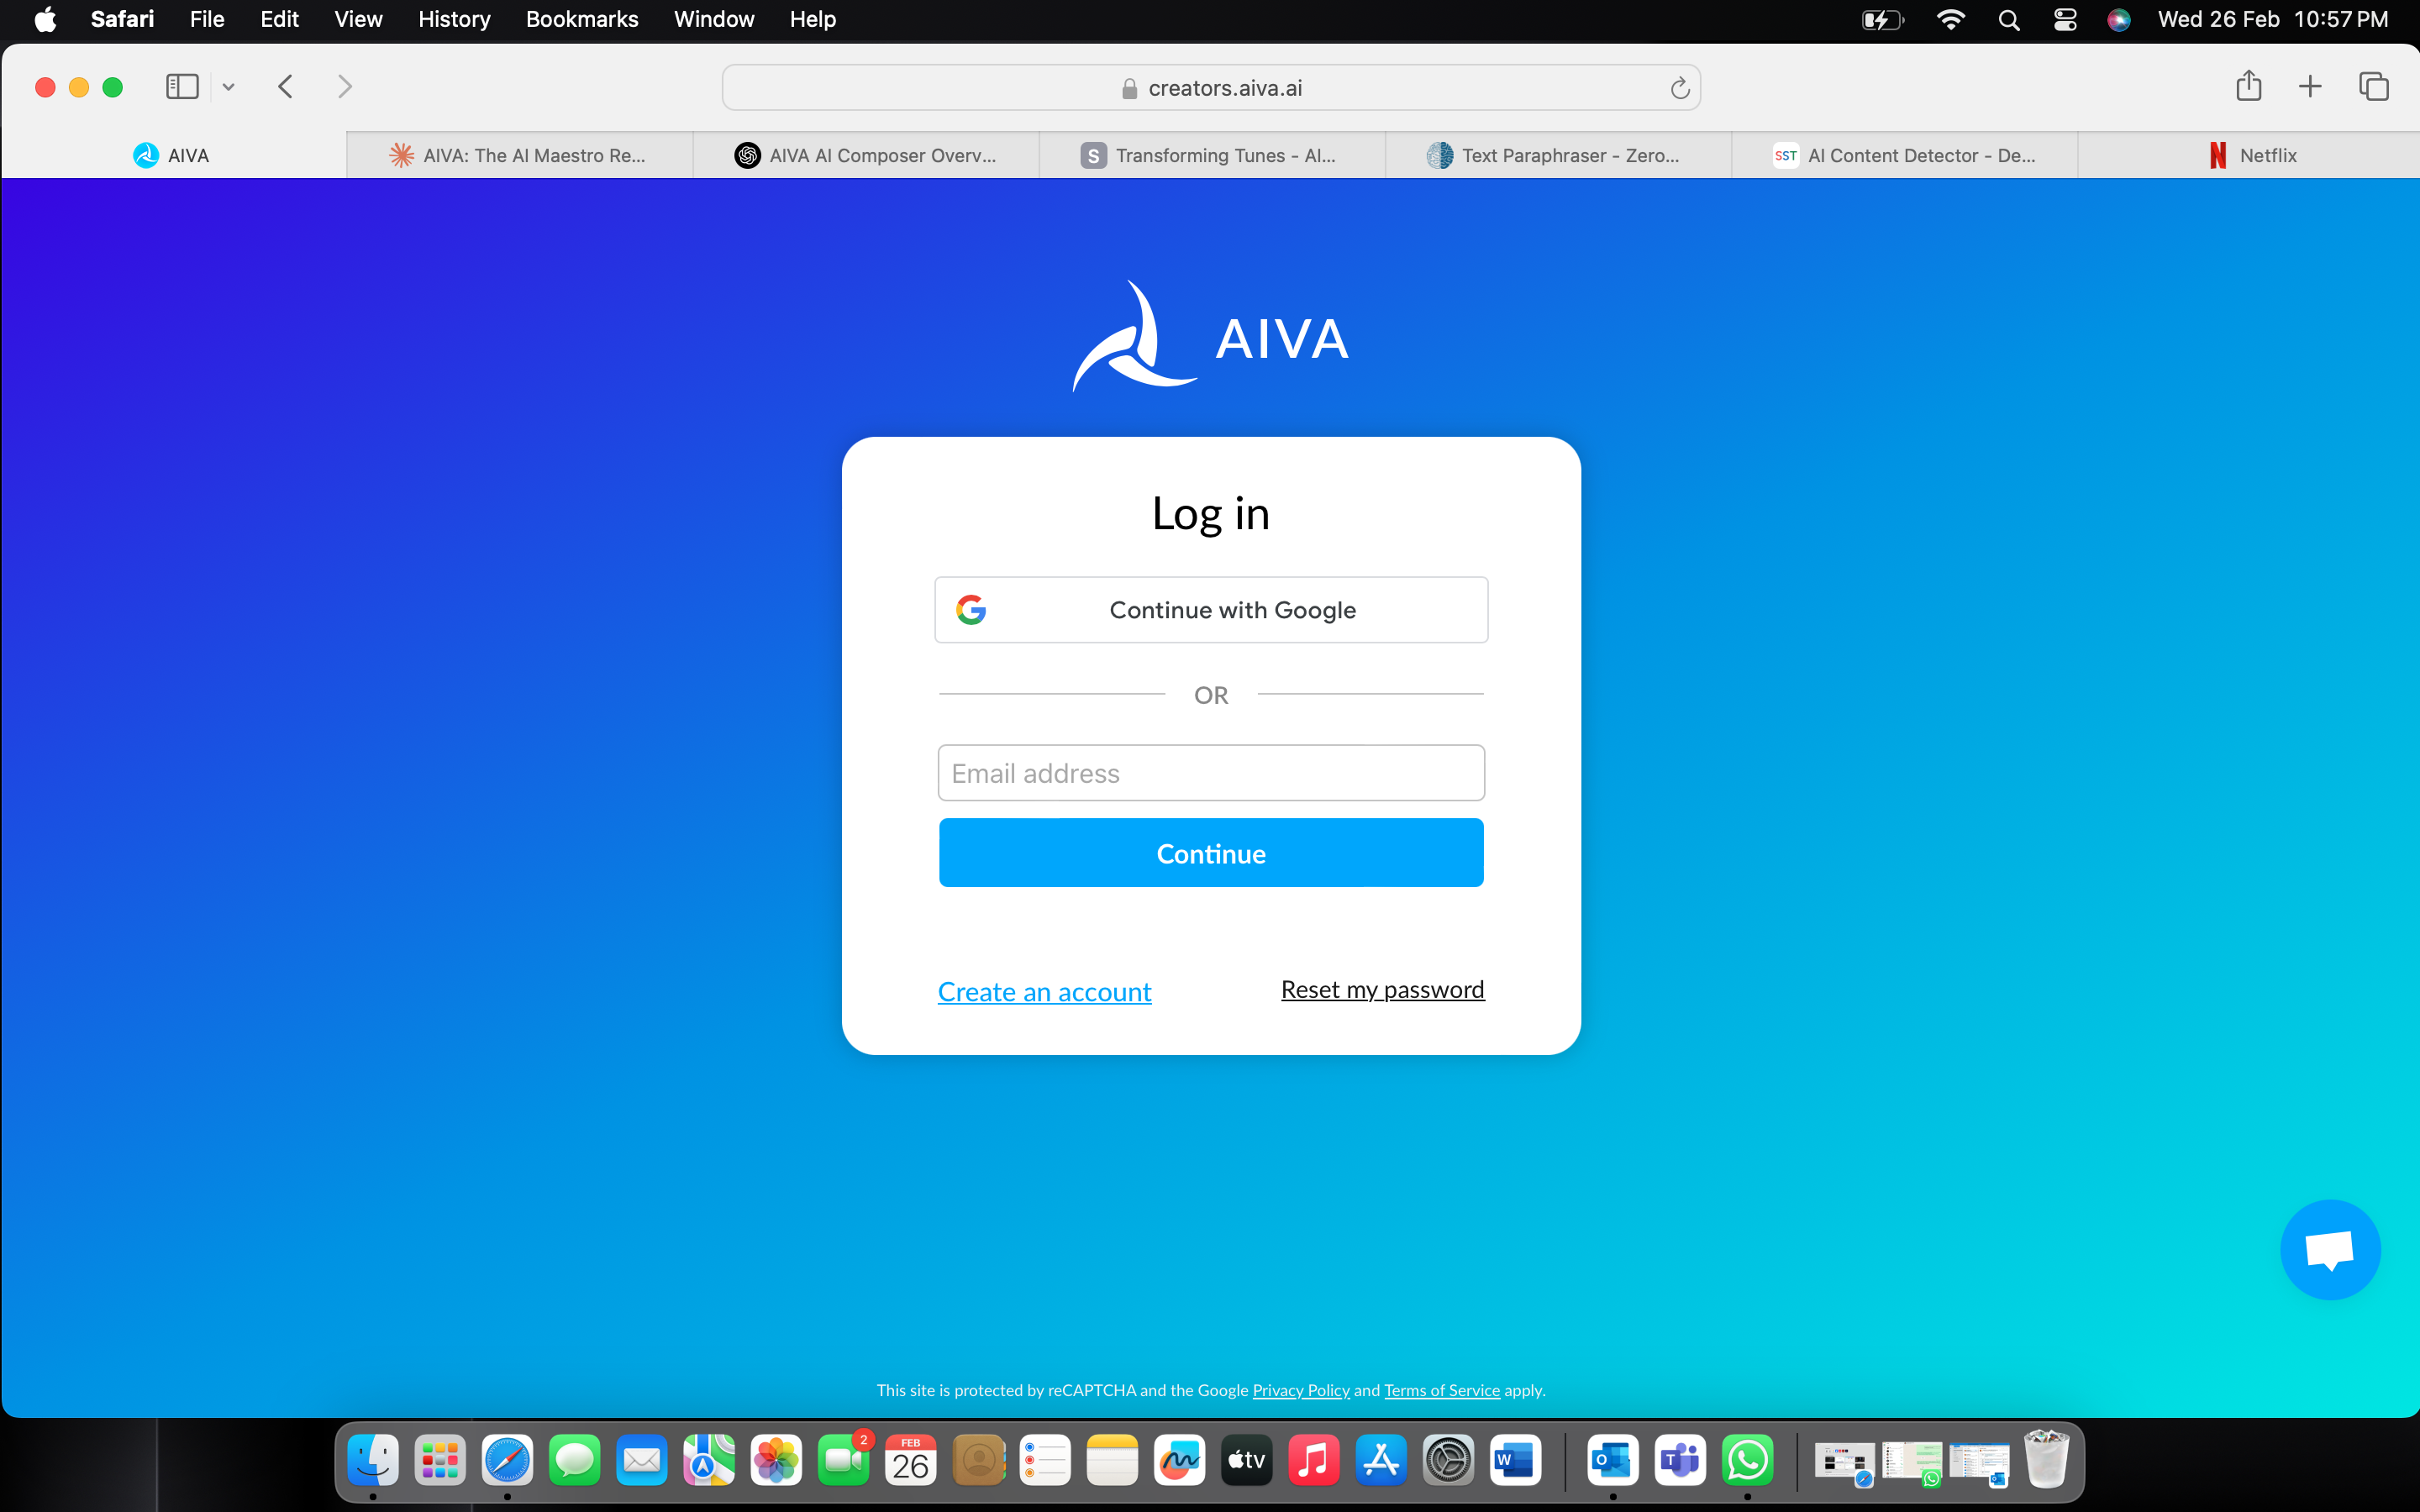Switch to Transforming Tunes tab

[x=1212, y=155]
